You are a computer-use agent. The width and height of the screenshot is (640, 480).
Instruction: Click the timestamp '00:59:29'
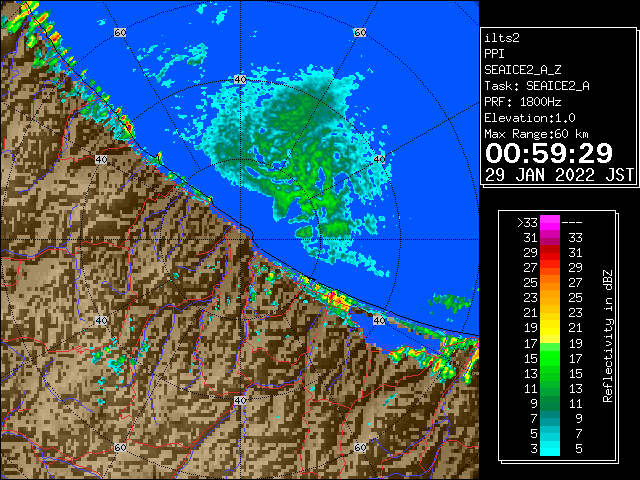pos(549,153)
